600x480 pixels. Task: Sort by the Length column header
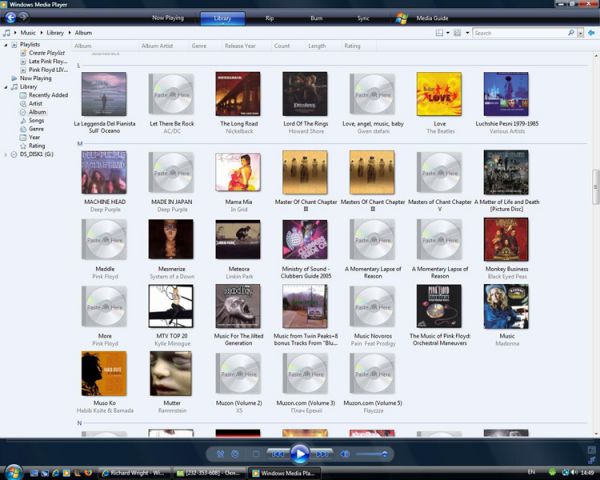317,46
